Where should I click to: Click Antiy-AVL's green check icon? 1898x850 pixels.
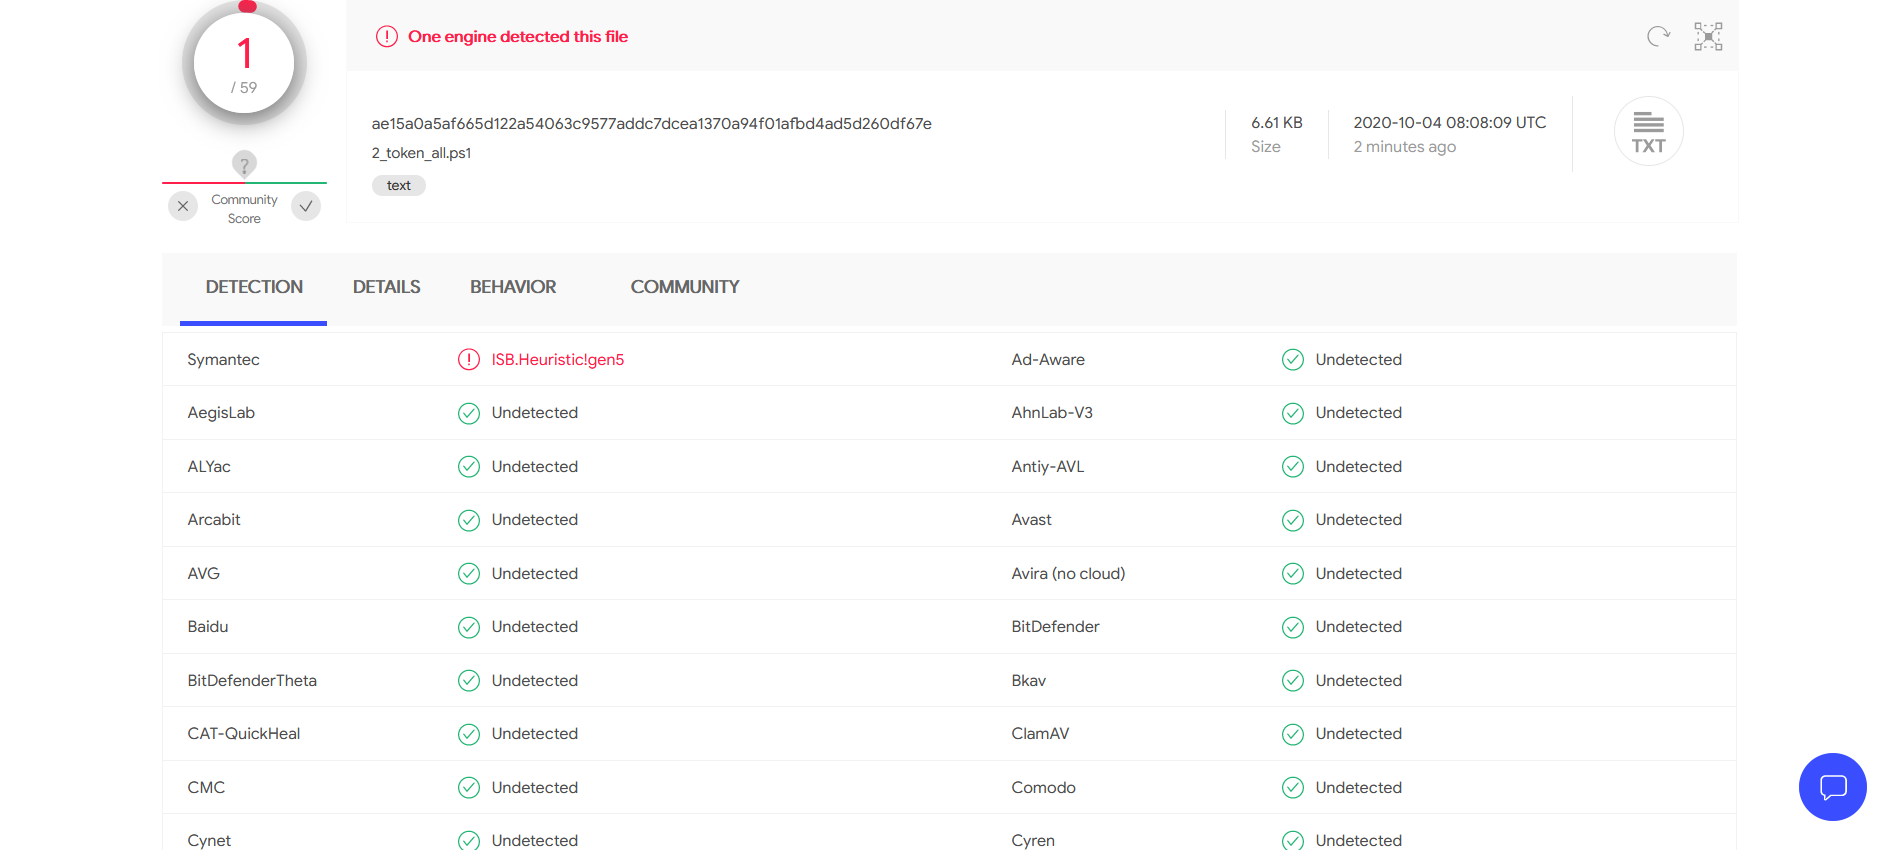(1293, 467)
